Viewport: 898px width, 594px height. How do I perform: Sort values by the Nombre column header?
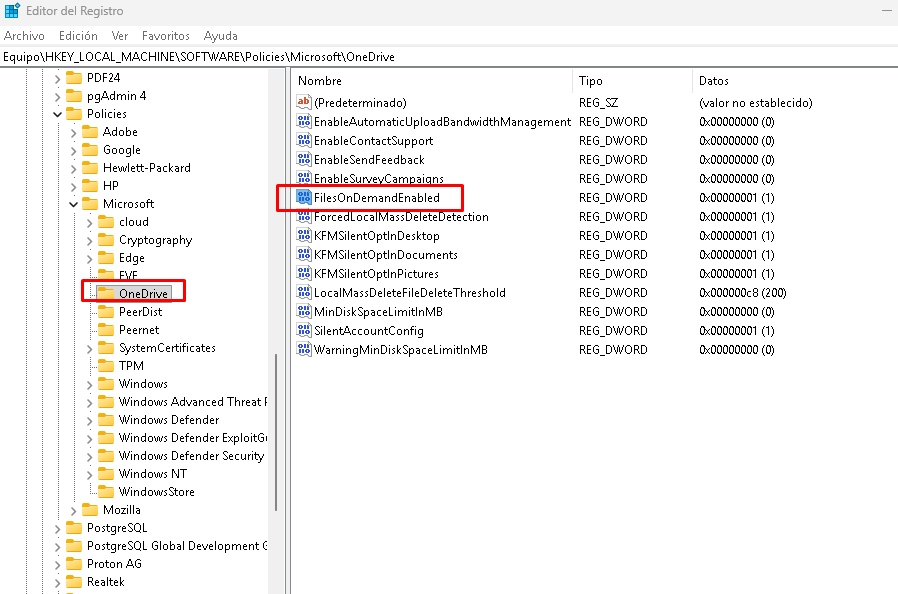pyautogui.click(x=320, y=81)
